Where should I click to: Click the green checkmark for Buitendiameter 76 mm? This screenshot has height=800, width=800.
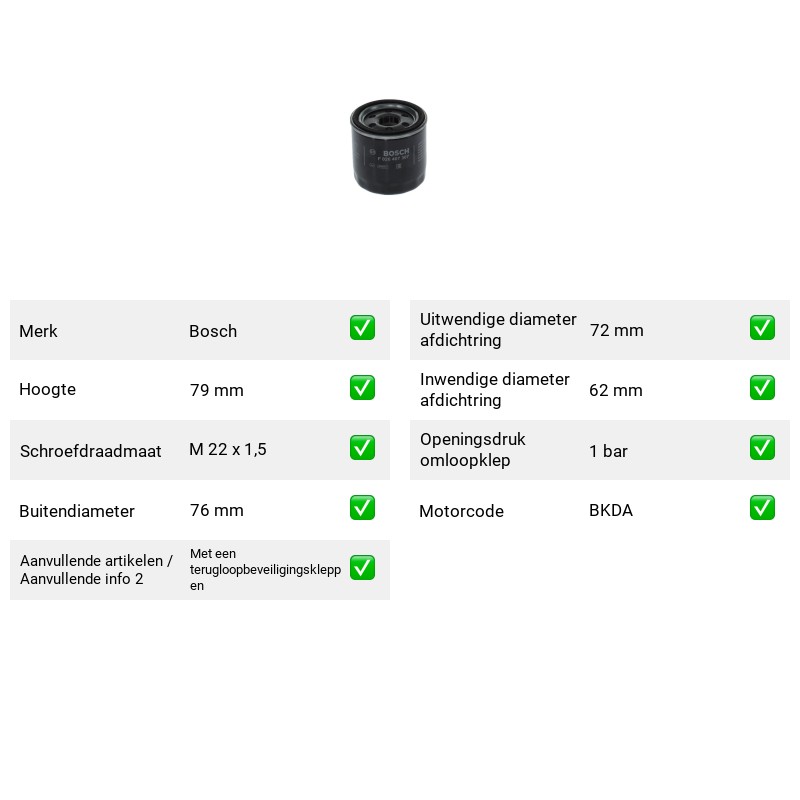[x=362, y=508]
